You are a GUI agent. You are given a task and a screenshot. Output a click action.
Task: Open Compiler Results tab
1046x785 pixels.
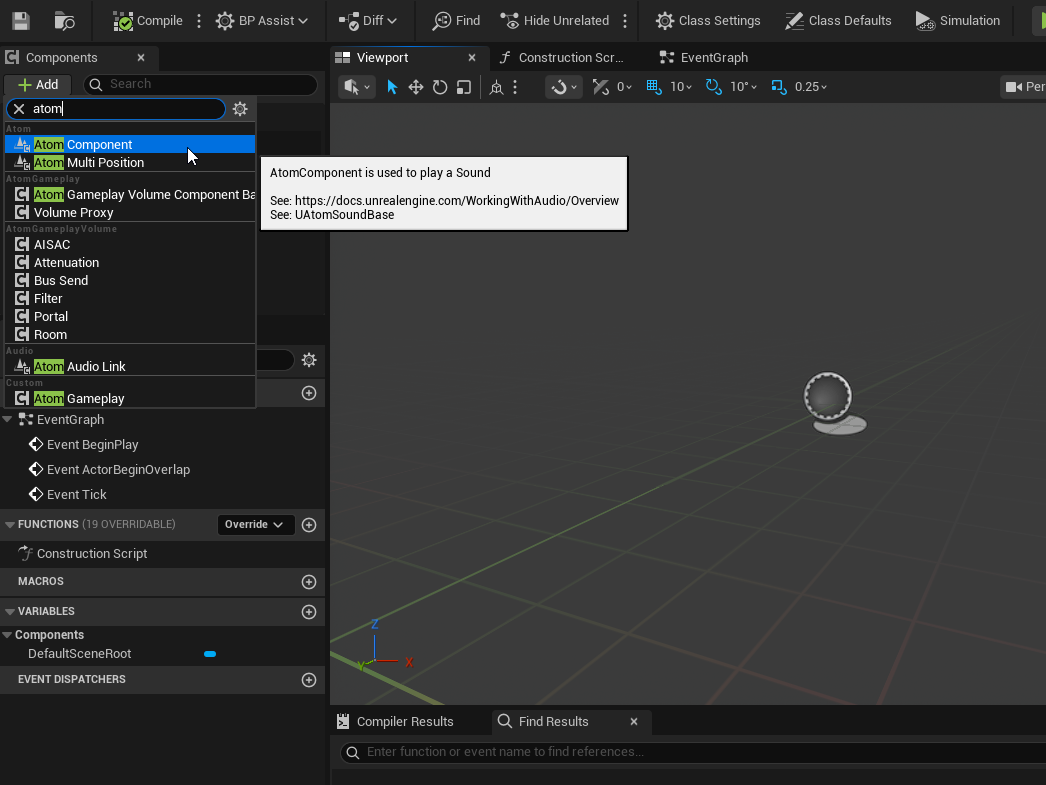click(395, 722)
